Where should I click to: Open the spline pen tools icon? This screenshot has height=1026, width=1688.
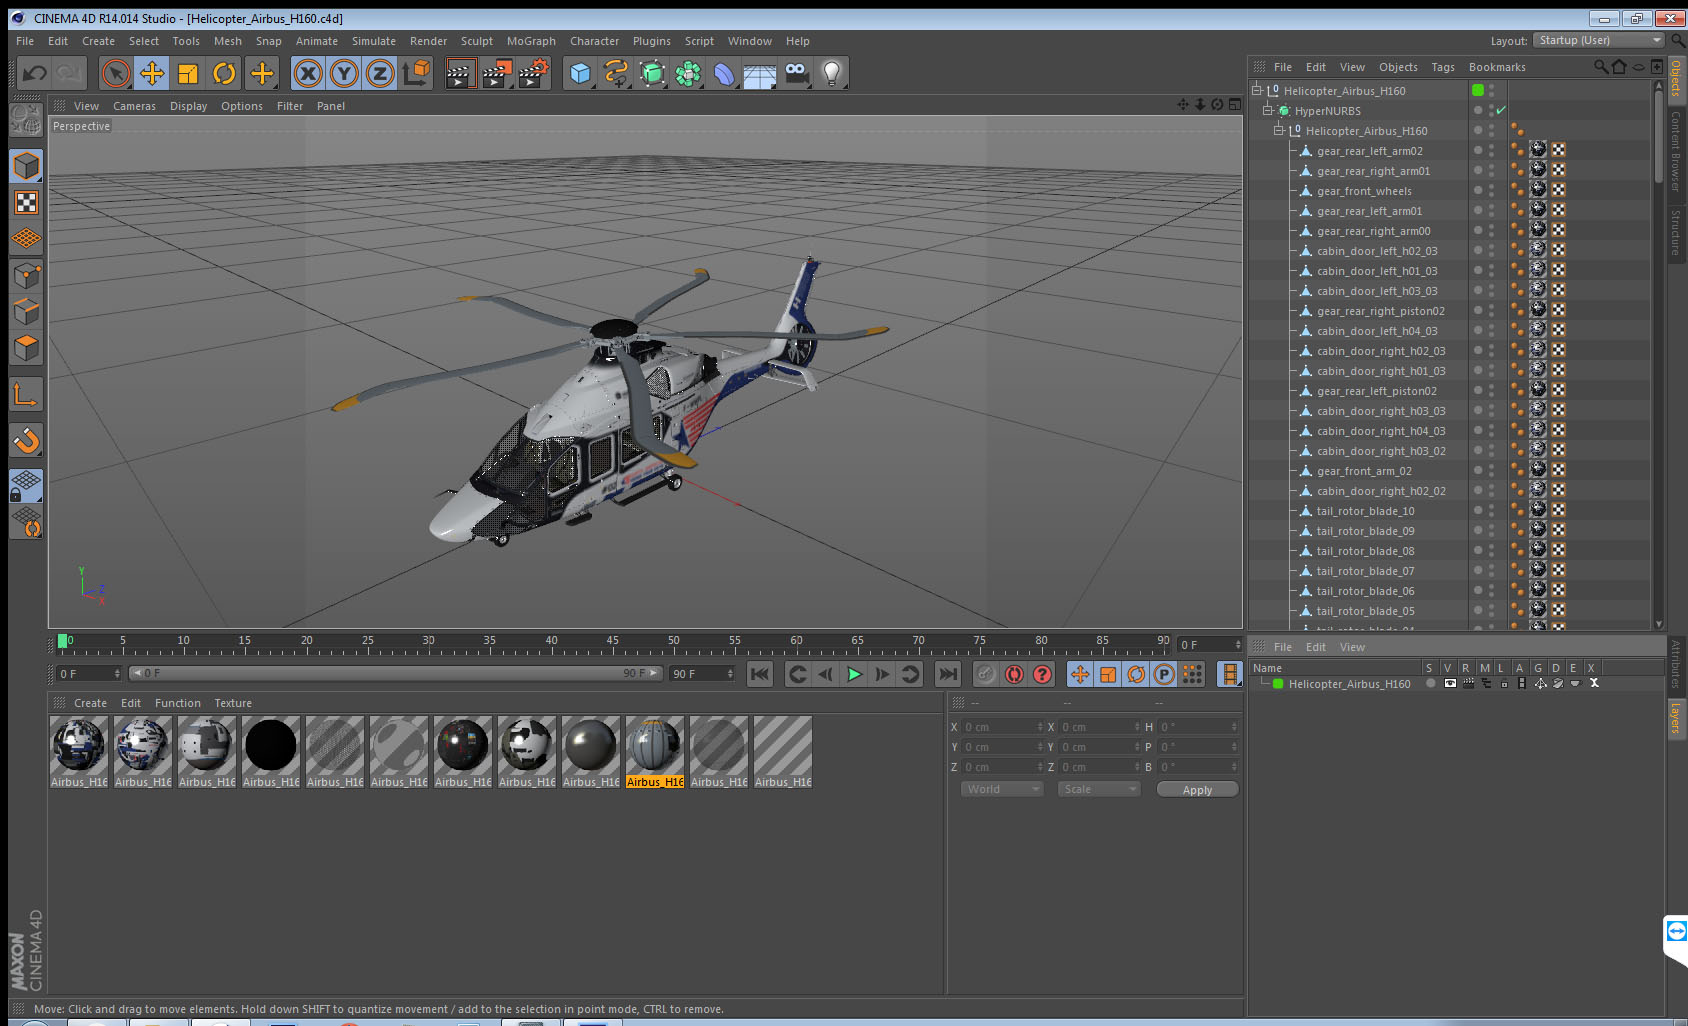coord(616,73)
